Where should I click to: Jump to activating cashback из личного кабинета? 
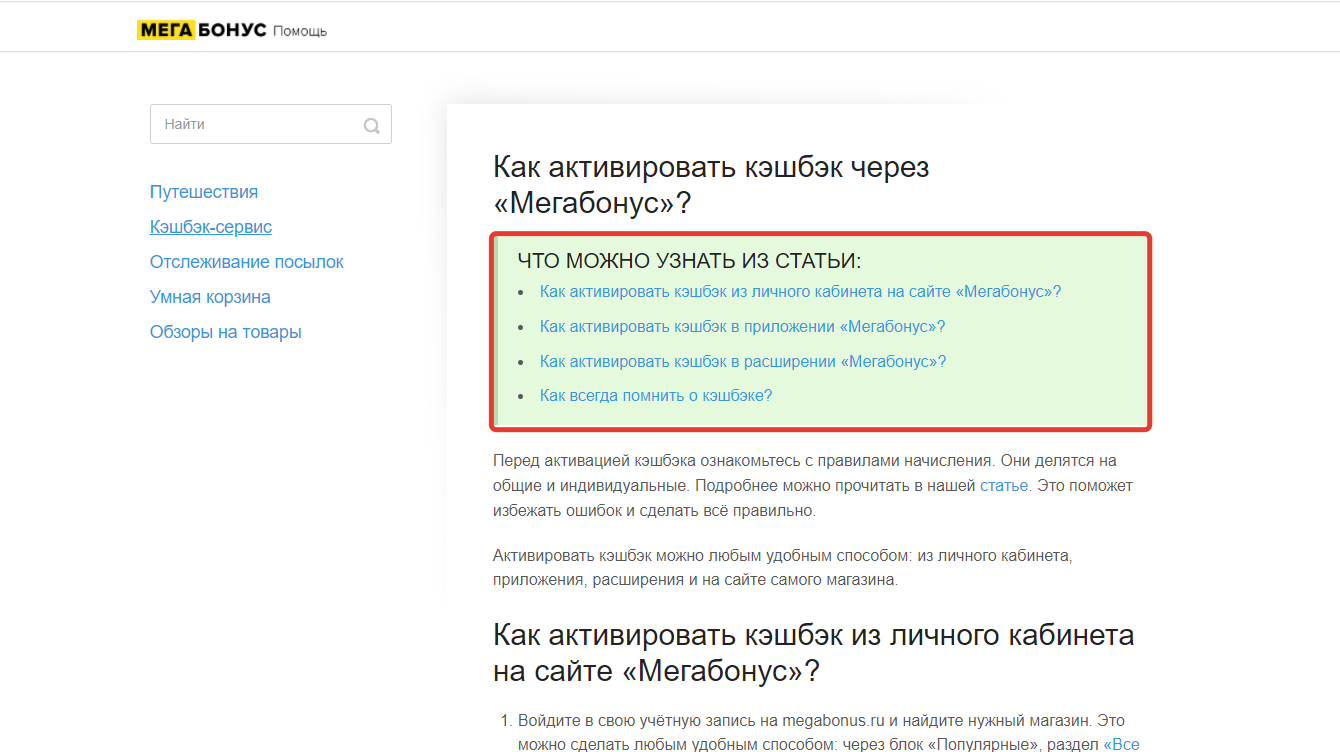point(800,292)
